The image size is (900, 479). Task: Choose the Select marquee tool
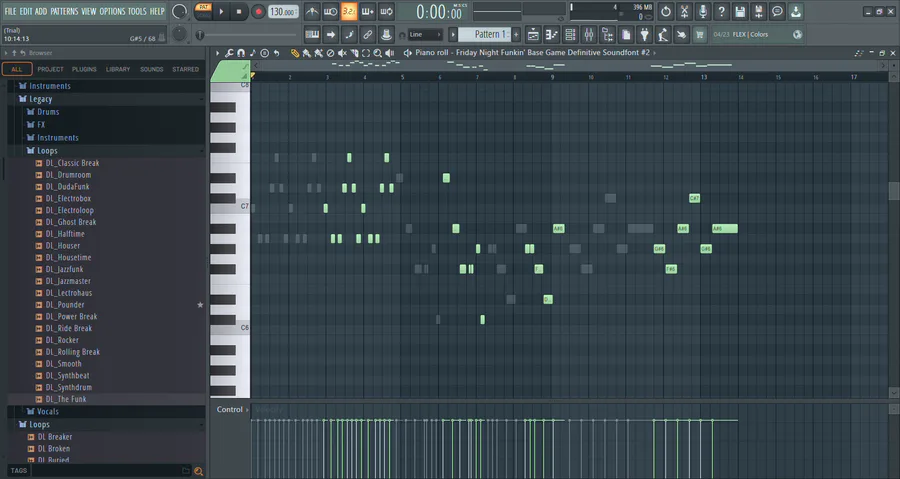366,53
